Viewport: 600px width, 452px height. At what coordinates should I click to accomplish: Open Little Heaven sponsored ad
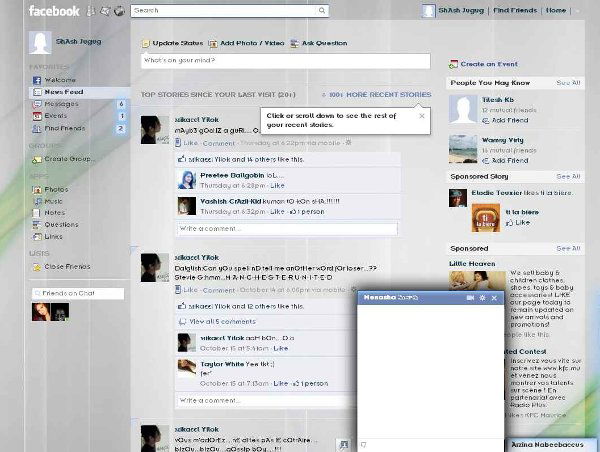[472, 264]
